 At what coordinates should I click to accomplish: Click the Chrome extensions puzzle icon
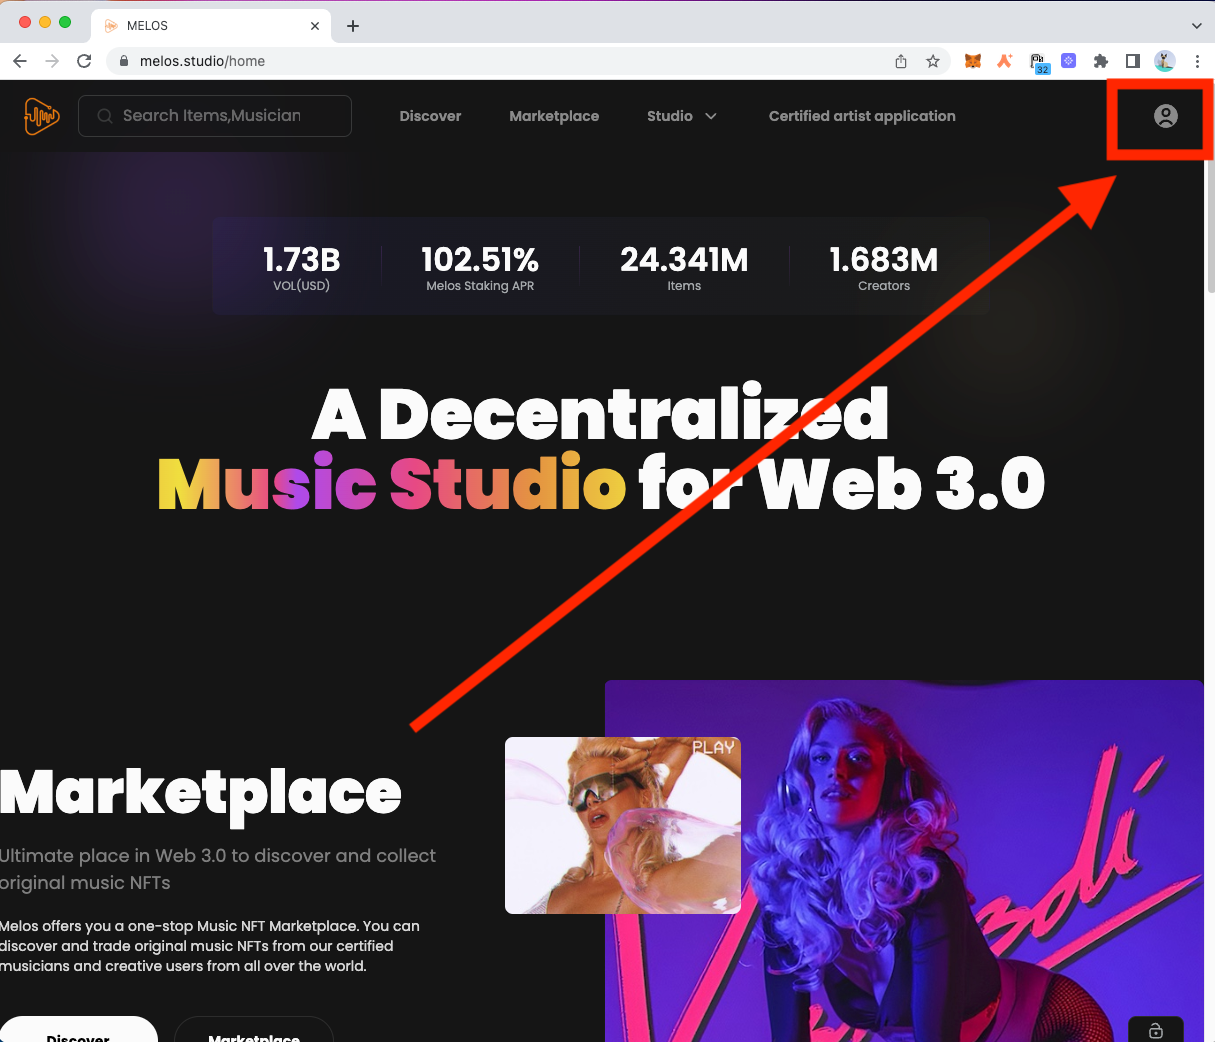tap(1100, 61)
